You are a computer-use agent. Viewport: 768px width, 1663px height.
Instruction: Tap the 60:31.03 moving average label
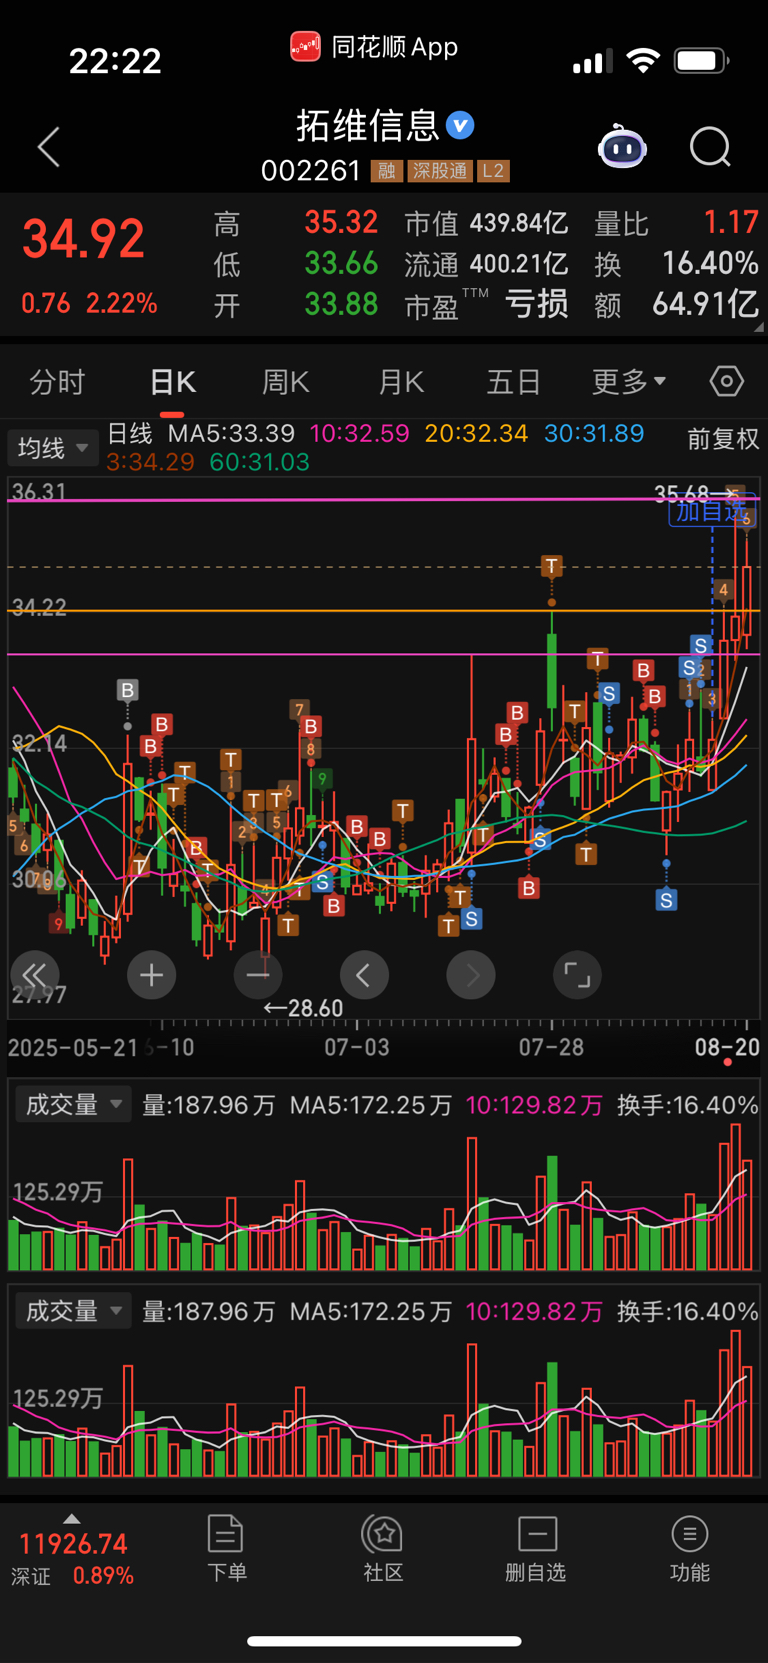[259, 462]
